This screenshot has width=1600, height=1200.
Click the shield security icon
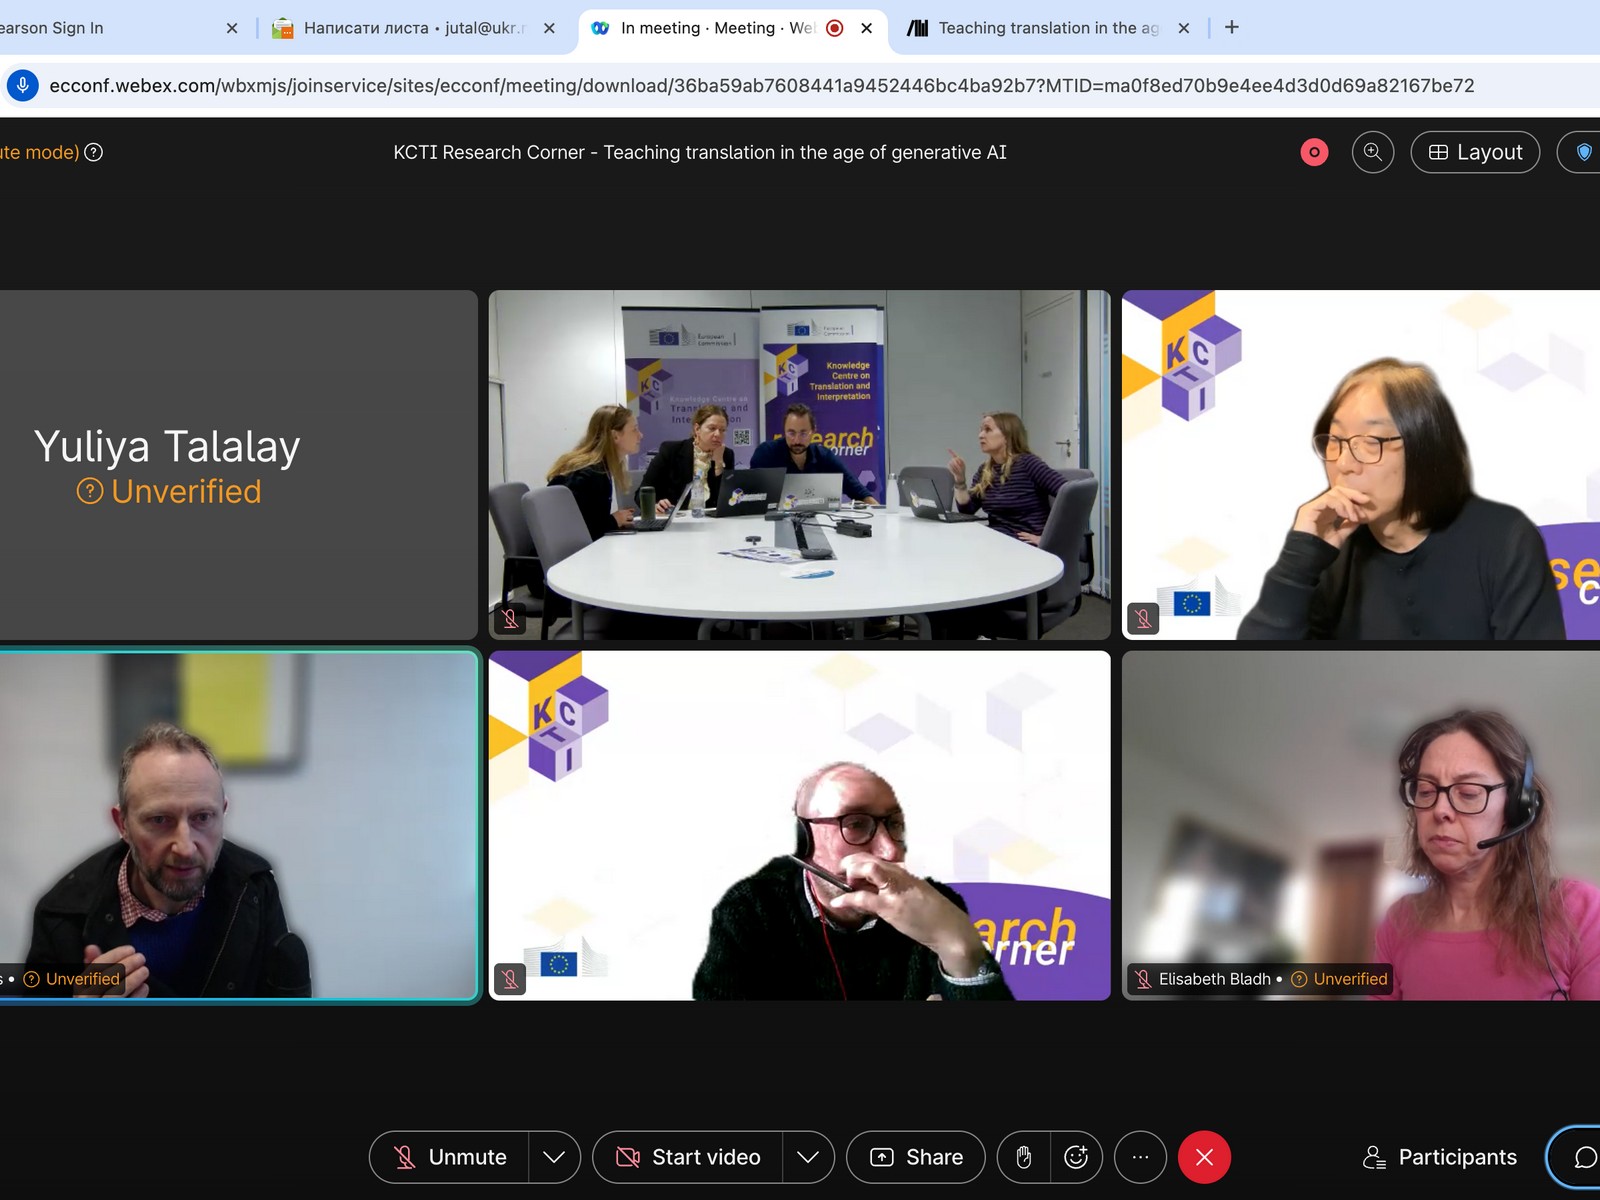click(x=1583, y=152)
